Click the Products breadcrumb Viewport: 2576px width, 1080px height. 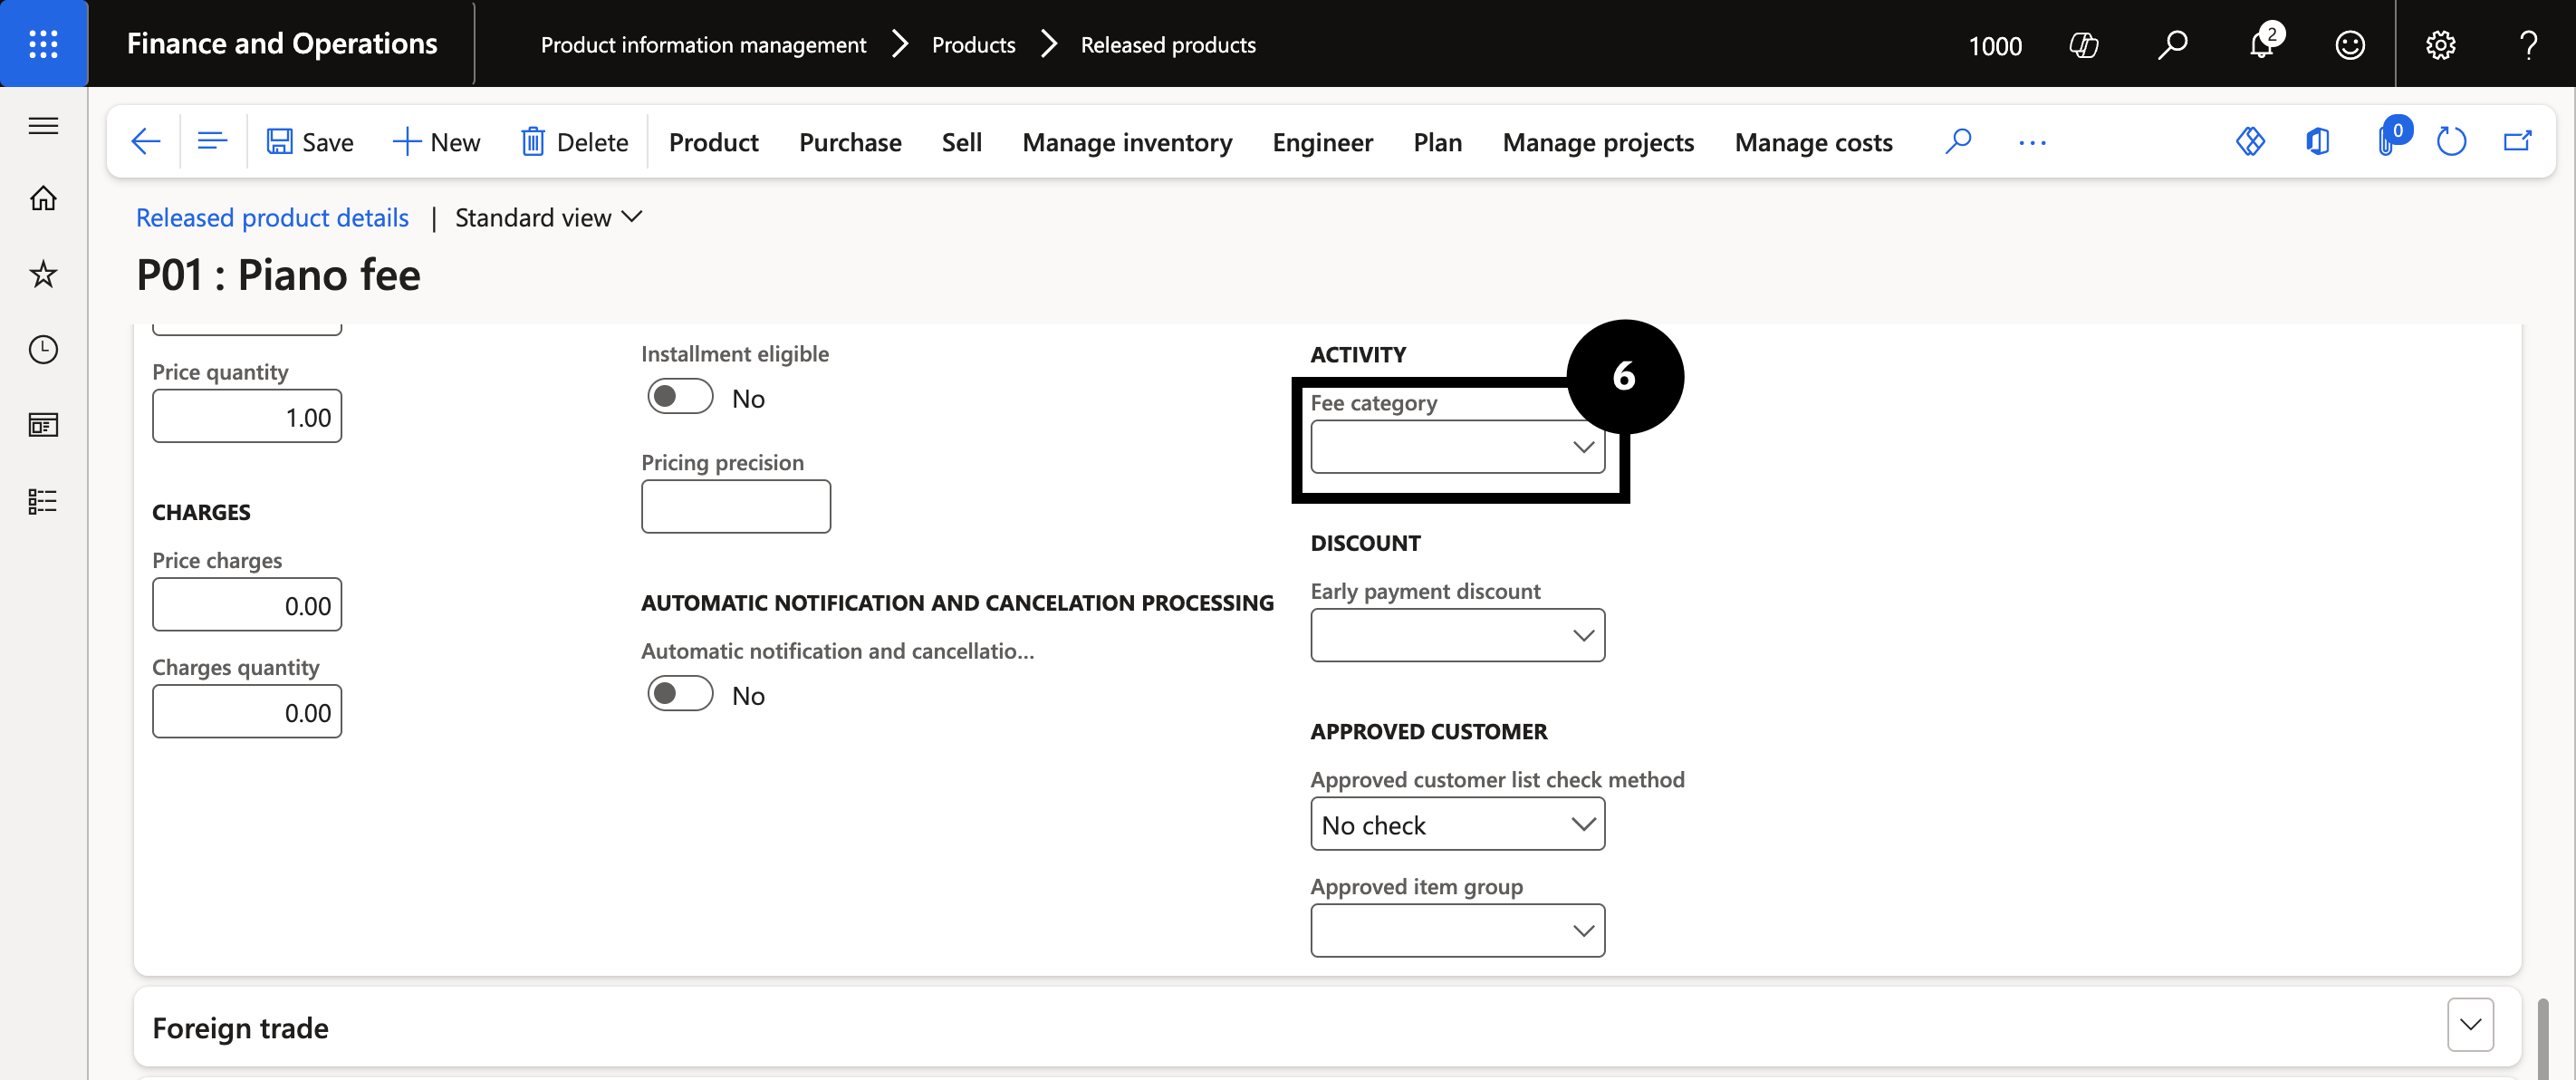[x=973, y=45]
